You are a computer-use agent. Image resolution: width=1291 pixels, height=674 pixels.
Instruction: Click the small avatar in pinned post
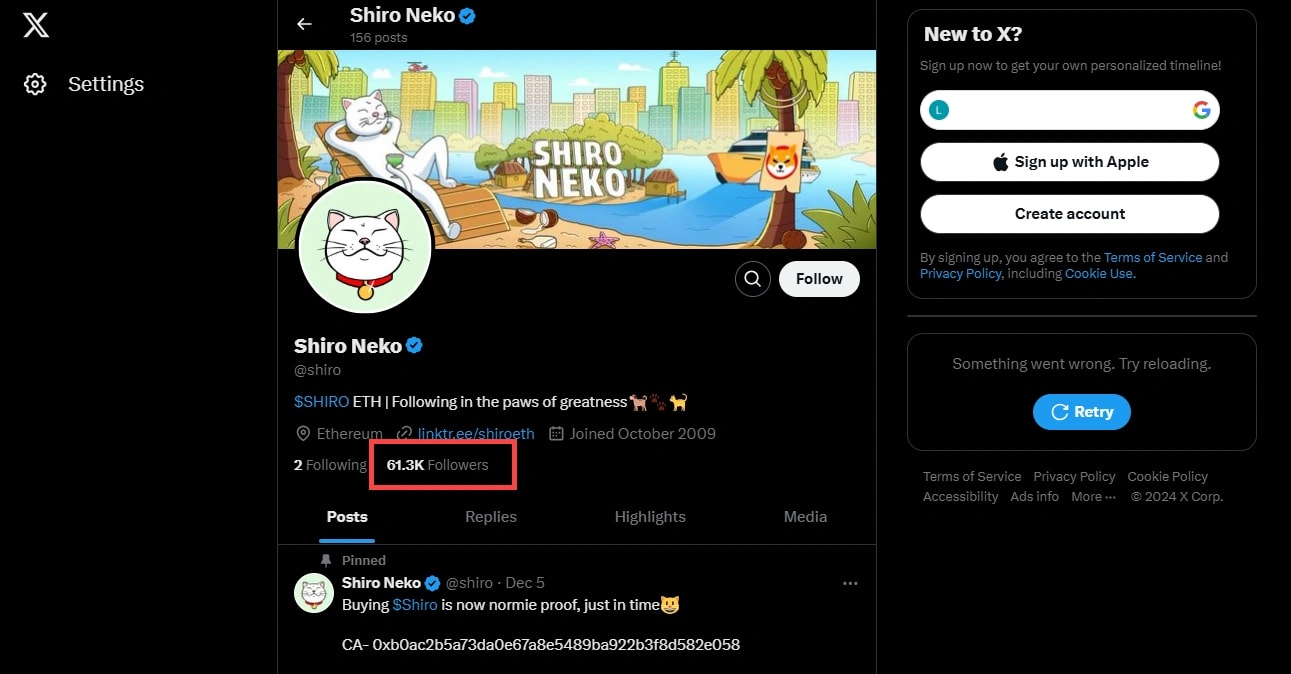[x=313, y=593]
